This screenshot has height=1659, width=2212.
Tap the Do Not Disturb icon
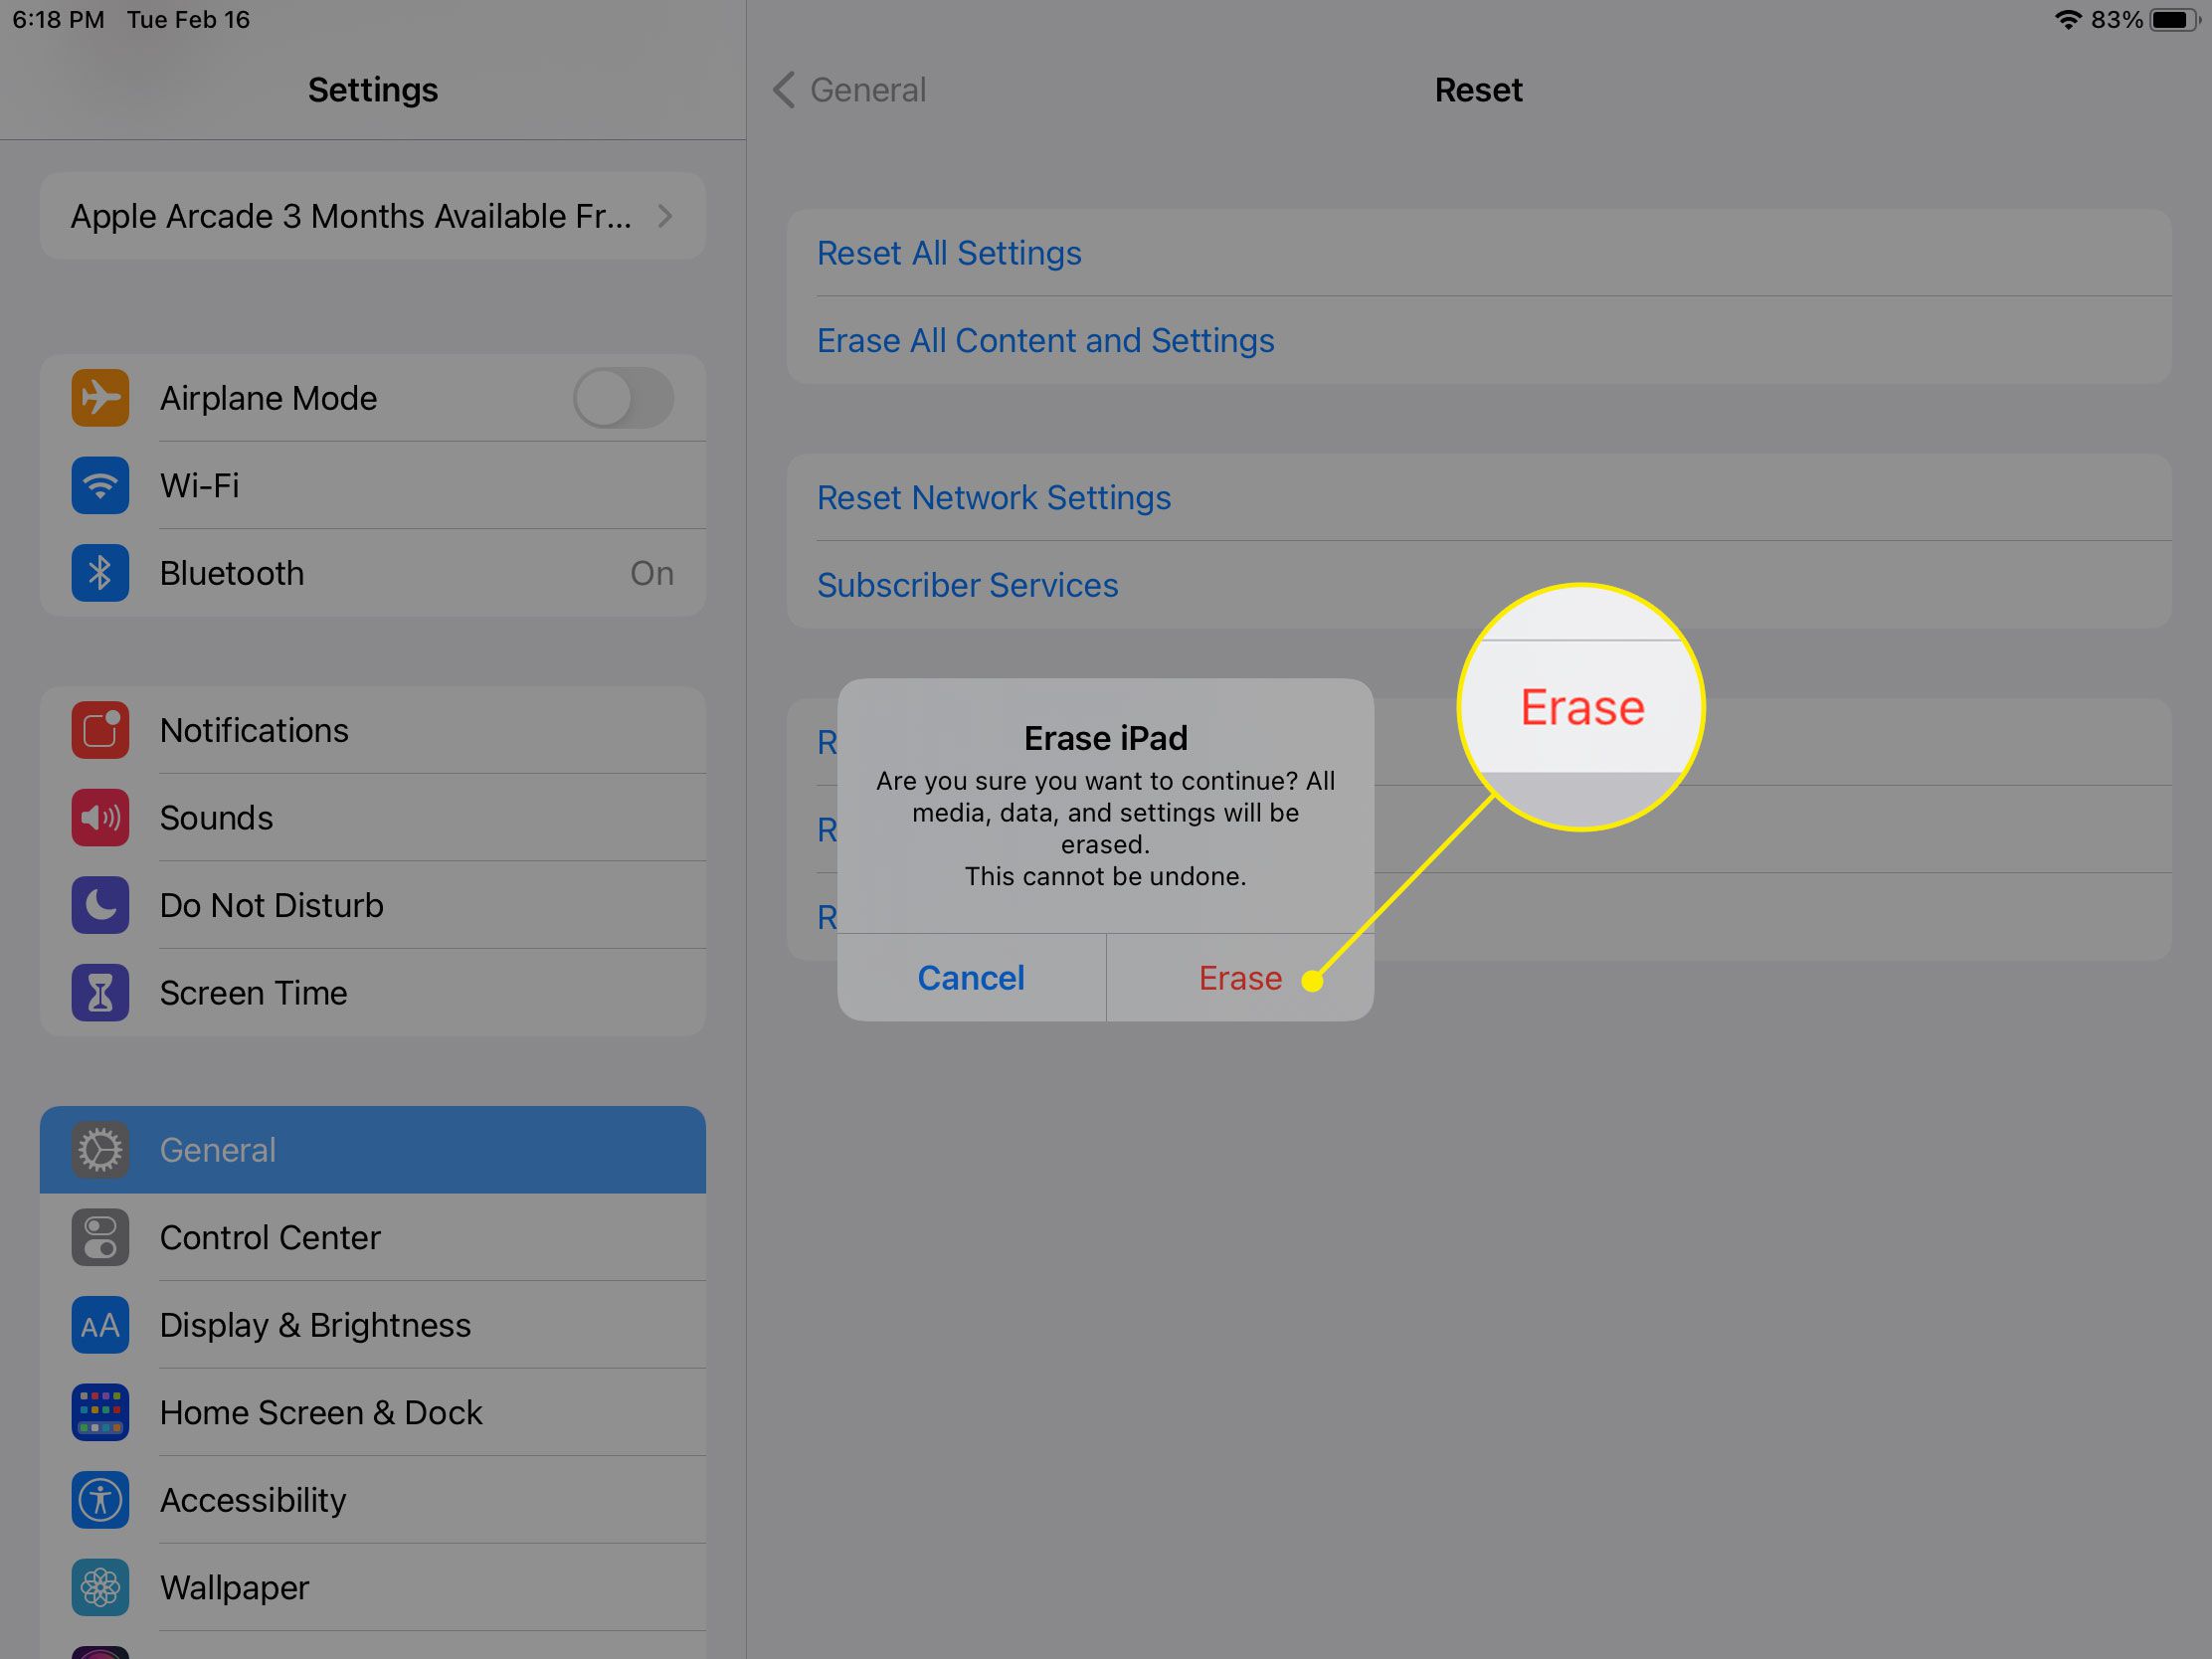pyautogui.click(x=99, y=904)
